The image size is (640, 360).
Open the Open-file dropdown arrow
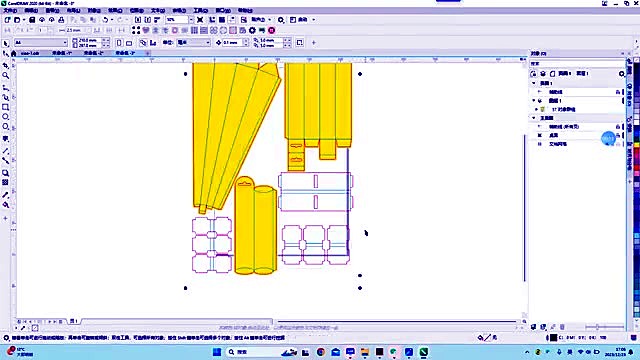[23, 20]
